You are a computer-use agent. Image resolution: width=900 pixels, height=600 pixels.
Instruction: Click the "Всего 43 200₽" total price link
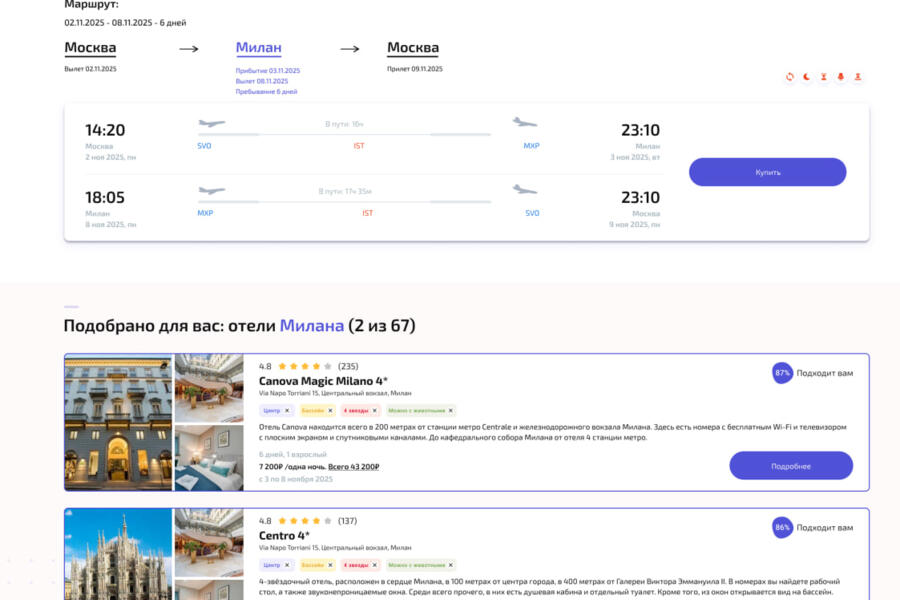click(353, 467)
